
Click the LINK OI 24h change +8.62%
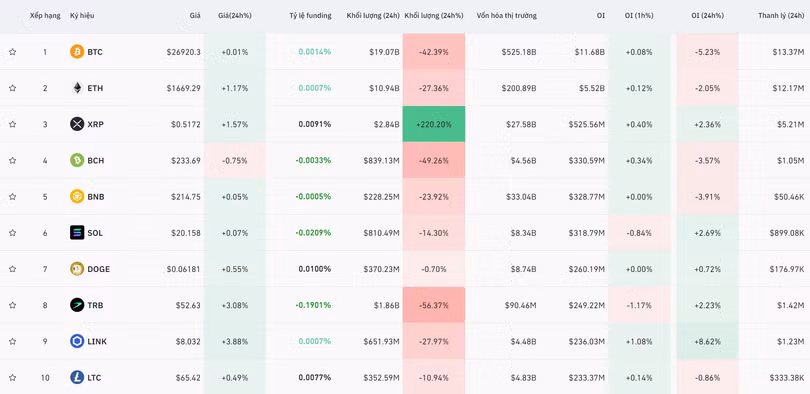[x=707, y=341]
